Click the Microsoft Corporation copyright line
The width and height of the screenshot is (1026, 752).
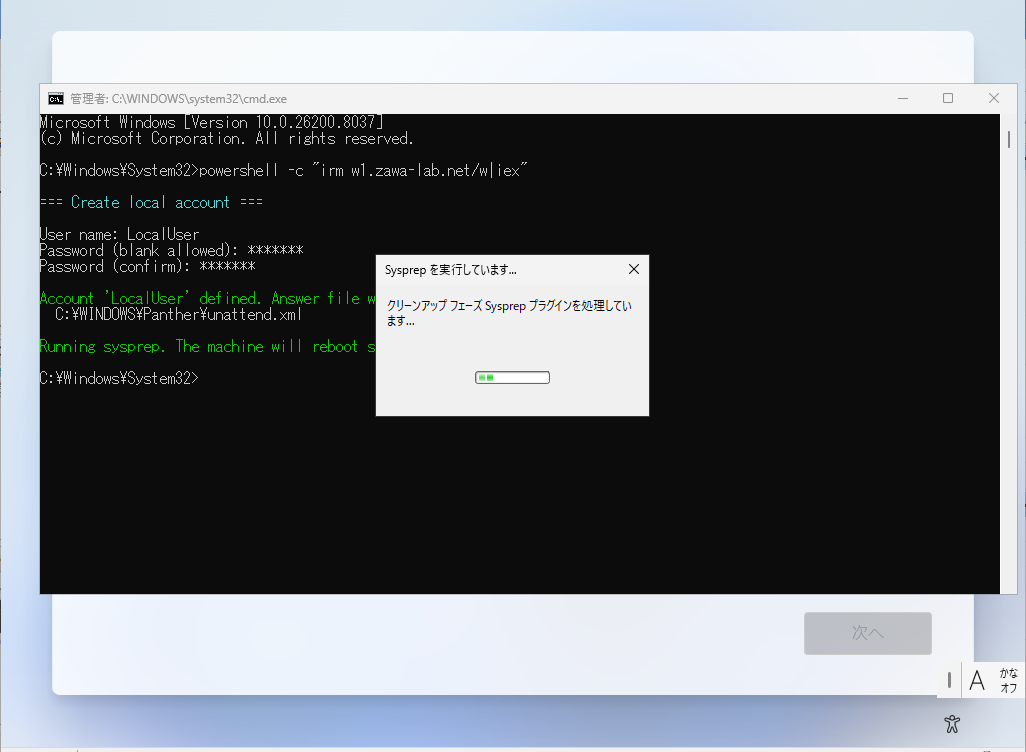tap(226, 138)
